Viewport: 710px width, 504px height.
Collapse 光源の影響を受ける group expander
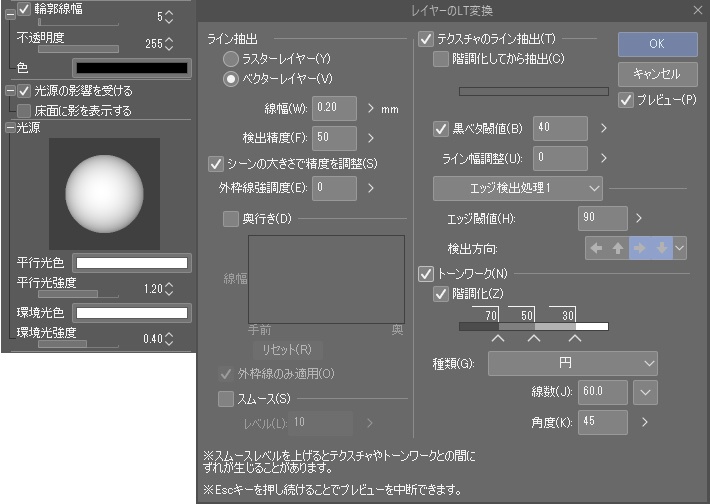(10, 91)
